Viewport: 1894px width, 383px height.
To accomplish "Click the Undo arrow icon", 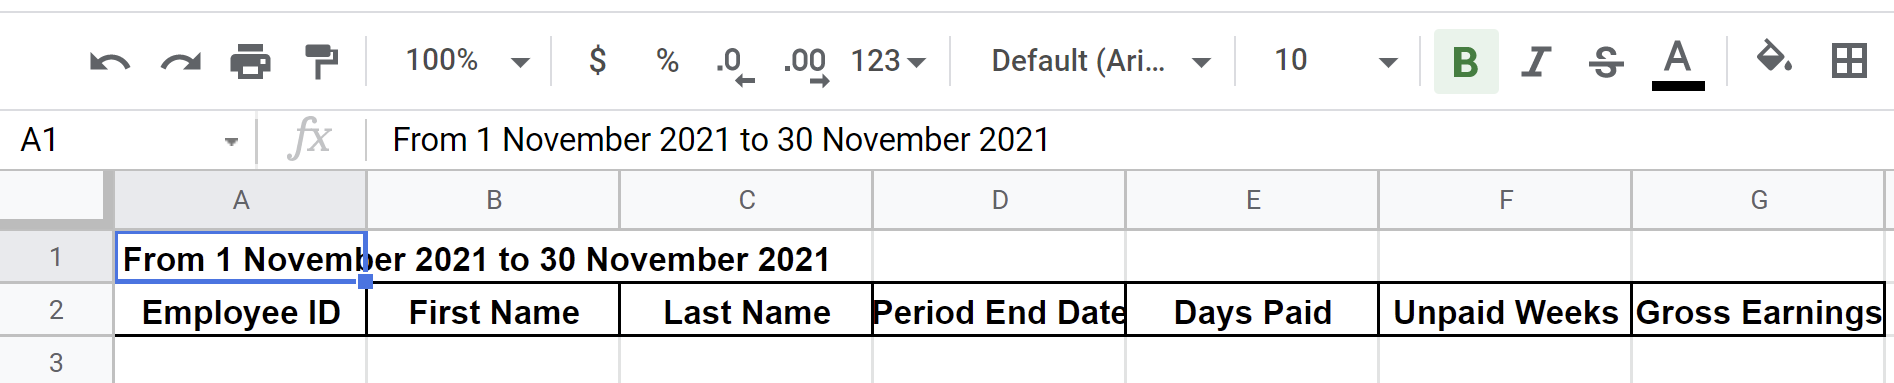I will 110,62.
